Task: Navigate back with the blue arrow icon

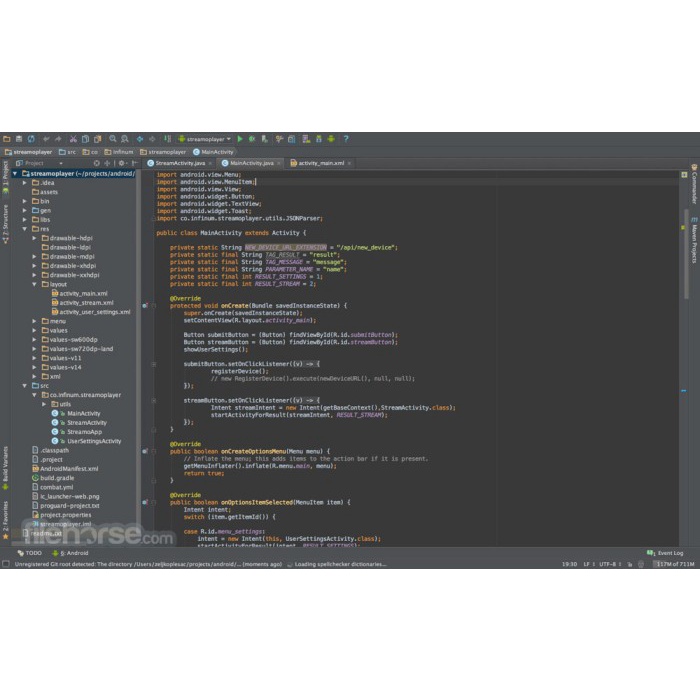Action: 140,139
